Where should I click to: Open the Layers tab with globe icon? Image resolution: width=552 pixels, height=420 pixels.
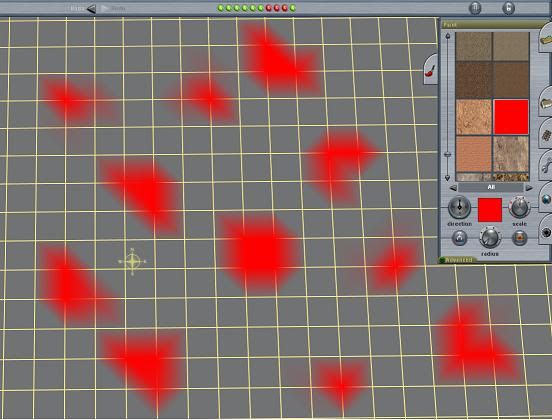pos(546,199)
